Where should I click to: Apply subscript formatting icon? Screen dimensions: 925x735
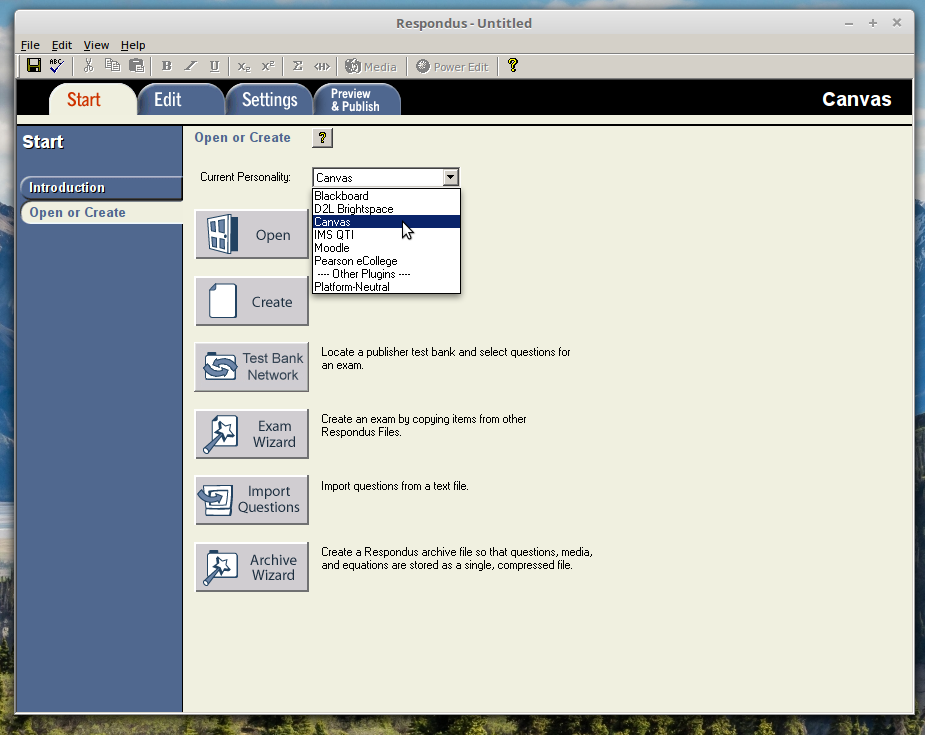coord(244,66)
